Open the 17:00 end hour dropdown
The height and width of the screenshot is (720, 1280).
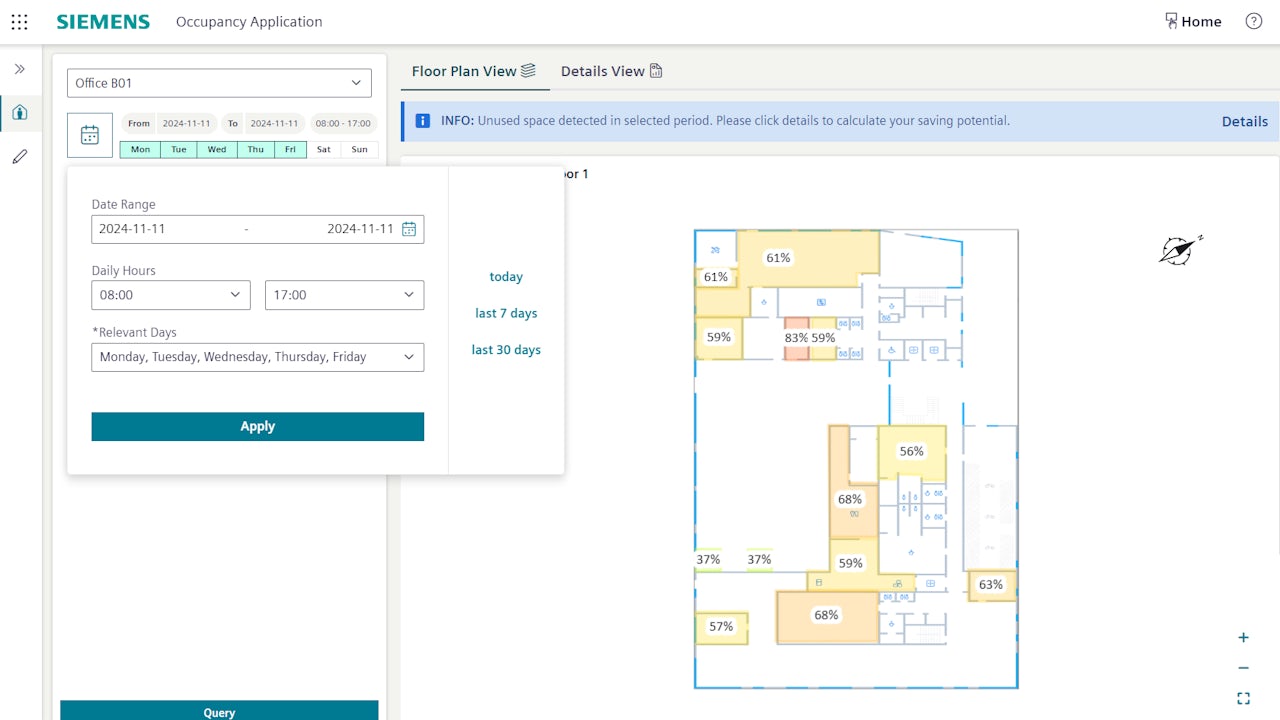click(344, 295)
